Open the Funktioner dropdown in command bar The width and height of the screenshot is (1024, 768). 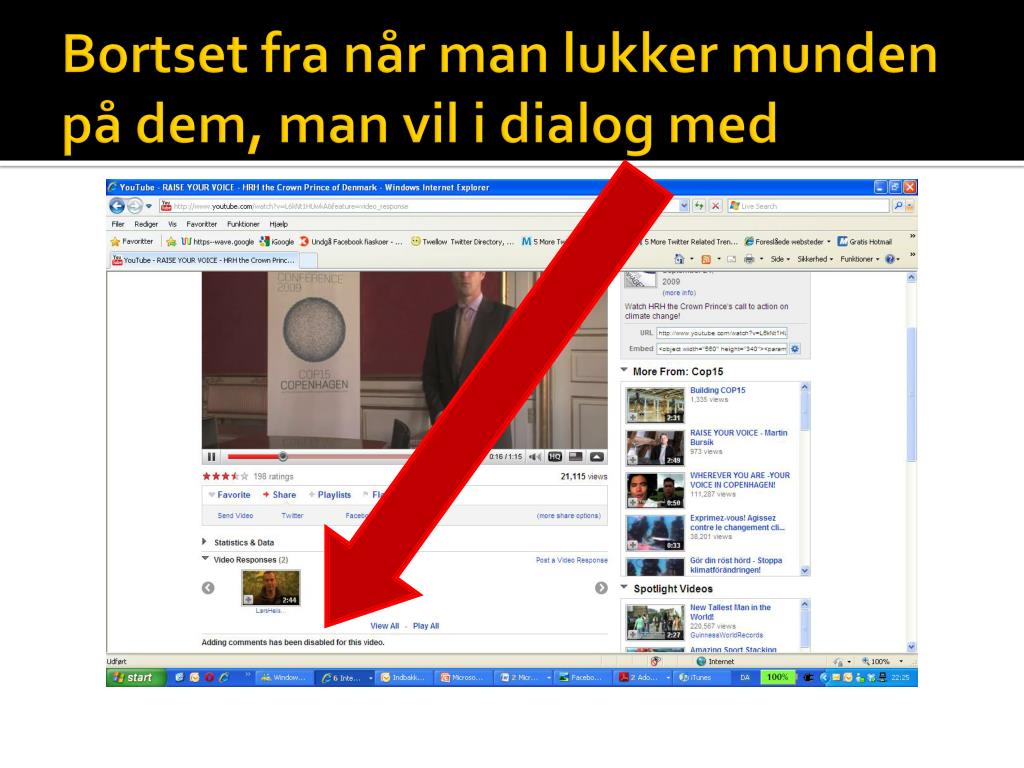(x=859, y=259)
